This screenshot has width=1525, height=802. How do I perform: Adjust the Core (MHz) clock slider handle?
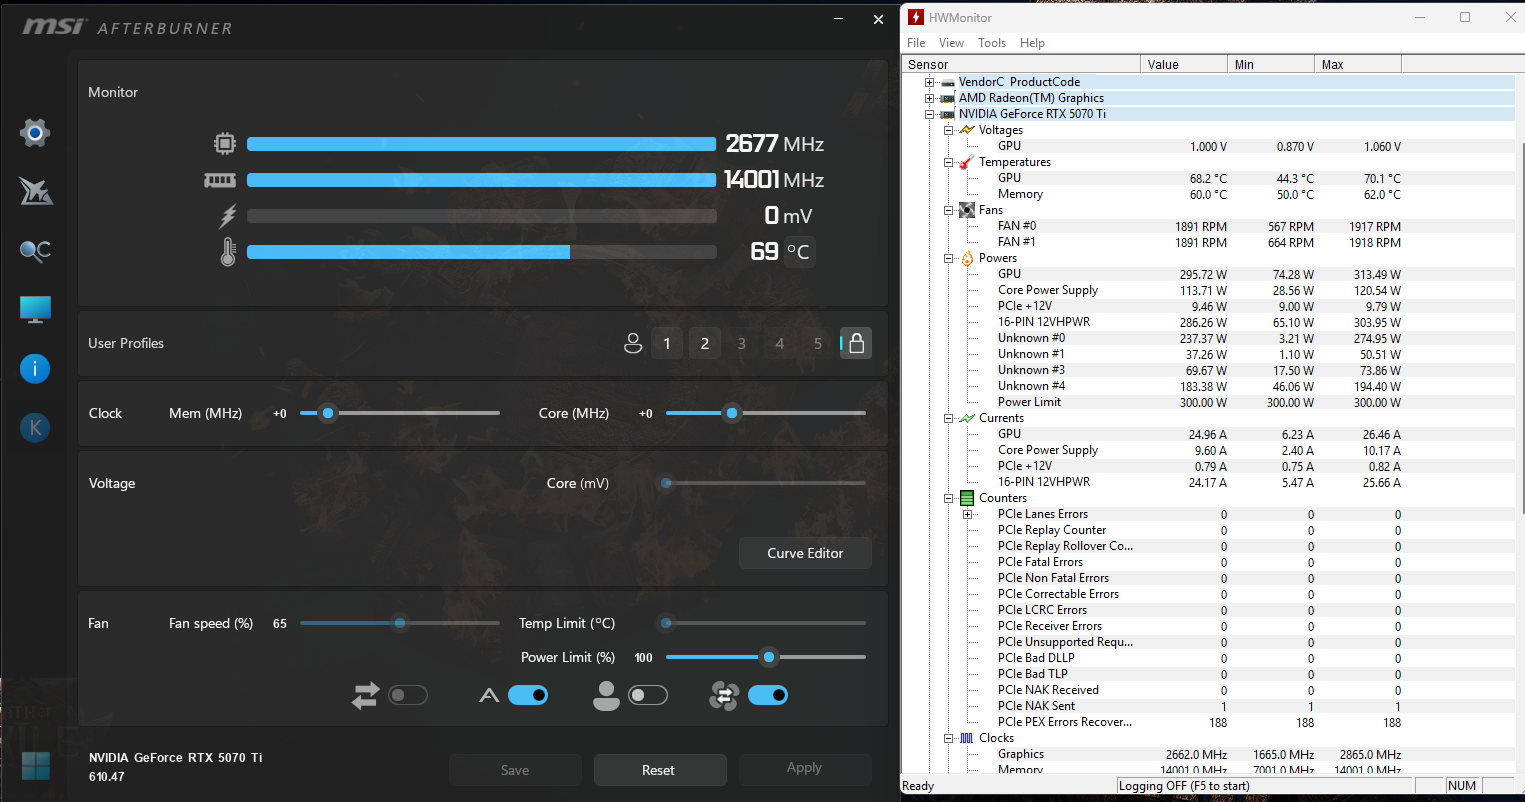click(x=732, y=413)
